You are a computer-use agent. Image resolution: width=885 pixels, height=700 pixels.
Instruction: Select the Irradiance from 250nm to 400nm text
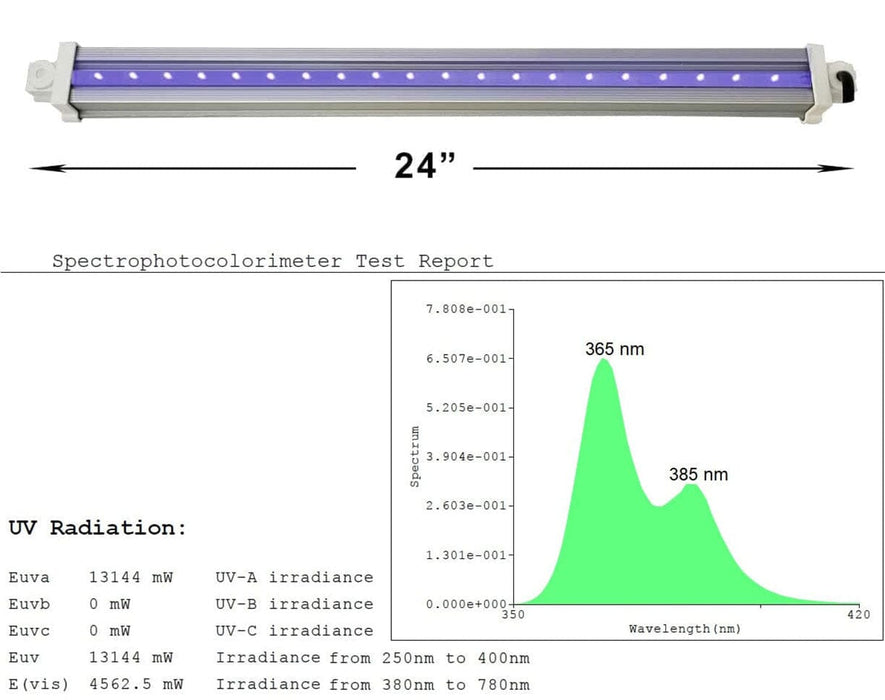point(372,658)
